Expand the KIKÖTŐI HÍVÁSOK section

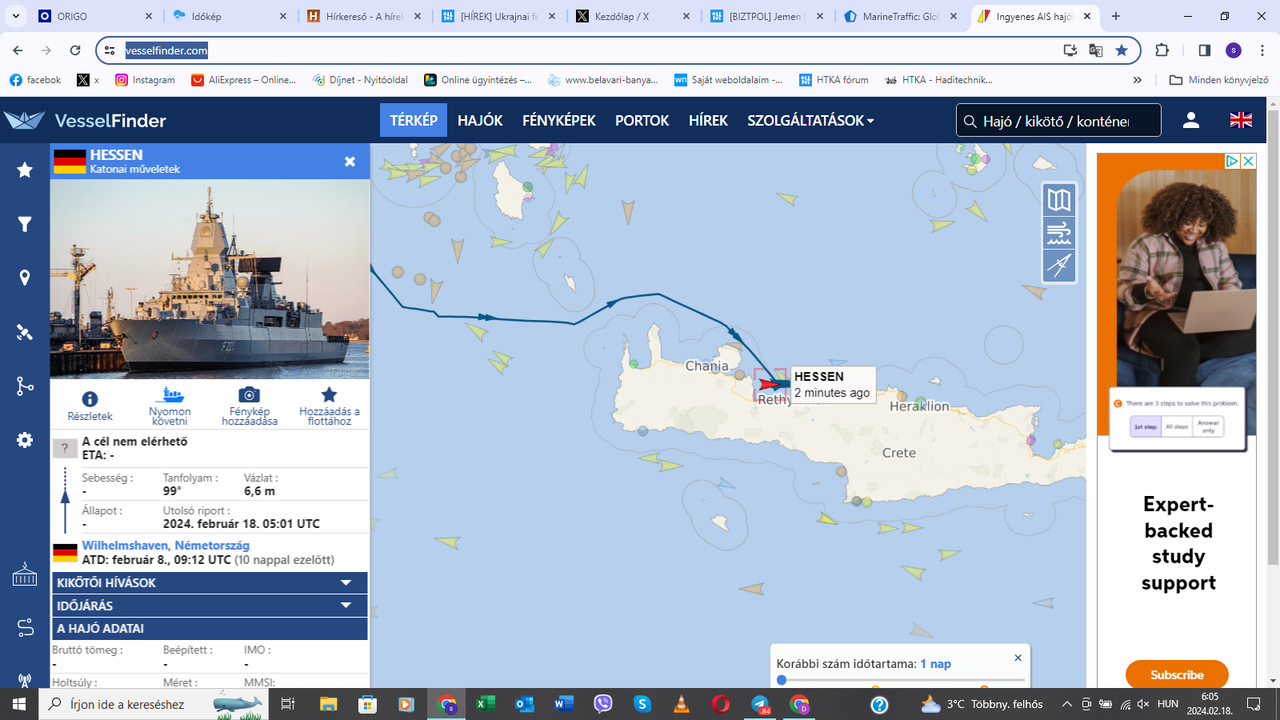point(210,582)
